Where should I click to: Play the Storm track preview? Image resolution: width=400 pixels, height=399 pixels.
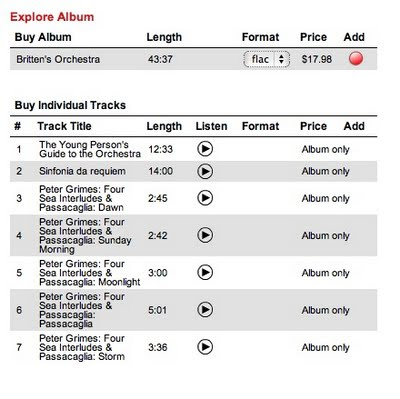205,347
